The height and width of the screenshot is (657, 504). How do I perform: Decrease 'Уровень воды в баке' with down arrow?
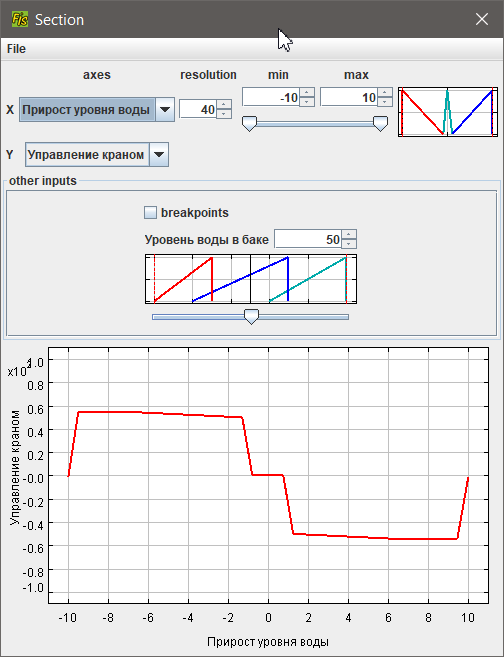point(349,244)
